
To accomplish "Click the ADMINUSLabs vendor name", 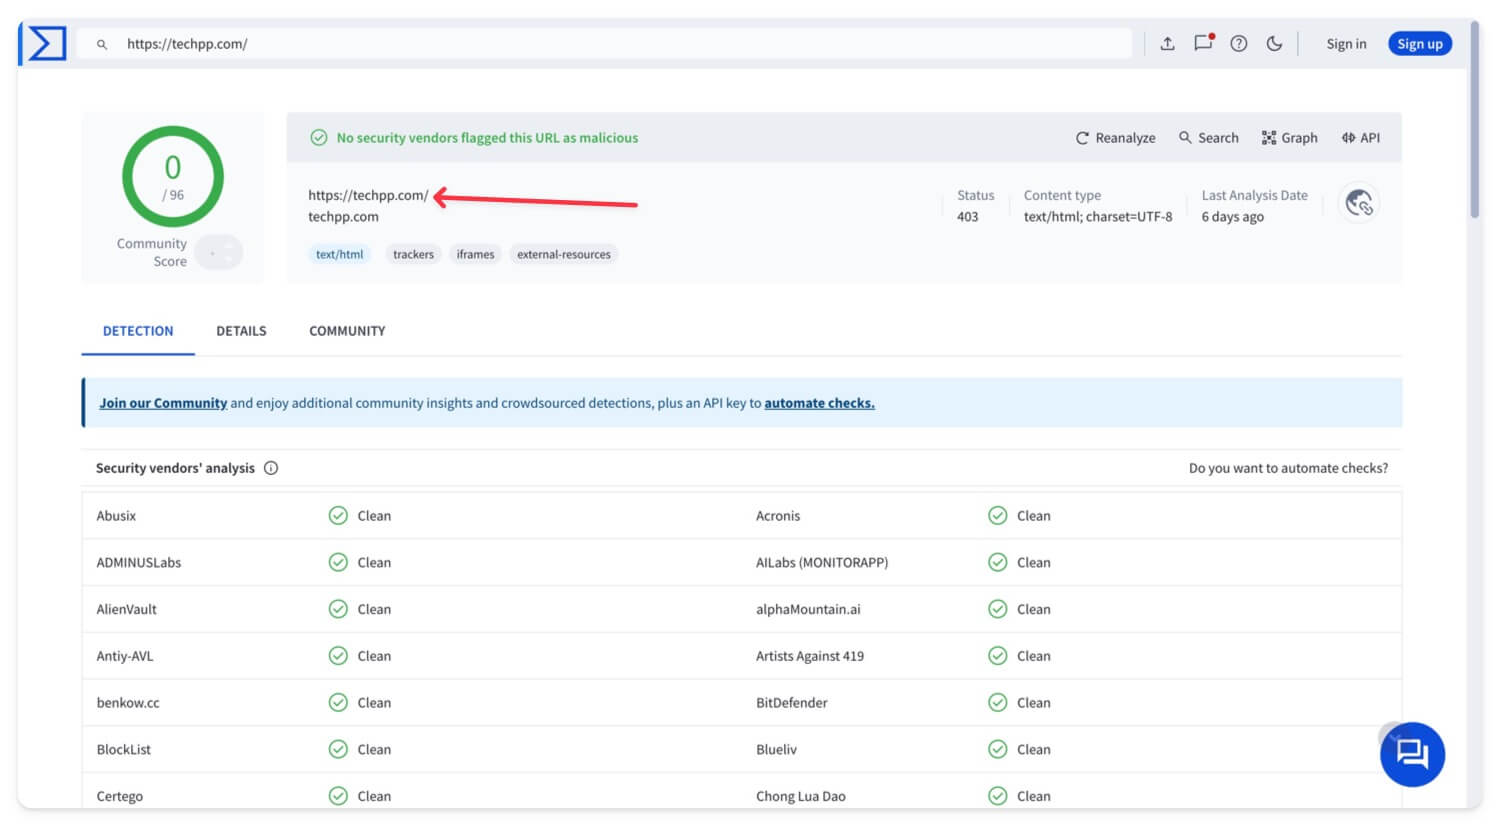I will [x=139, y=563].
